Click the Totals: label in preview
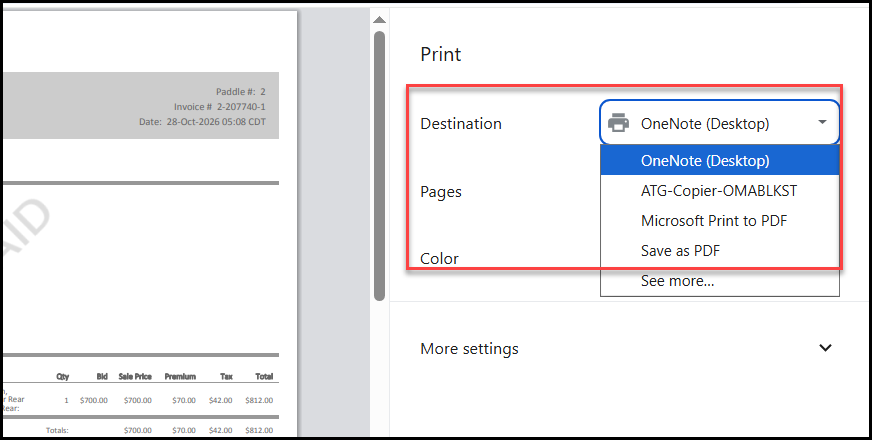The image size is (872, 440). coord(57,430)
